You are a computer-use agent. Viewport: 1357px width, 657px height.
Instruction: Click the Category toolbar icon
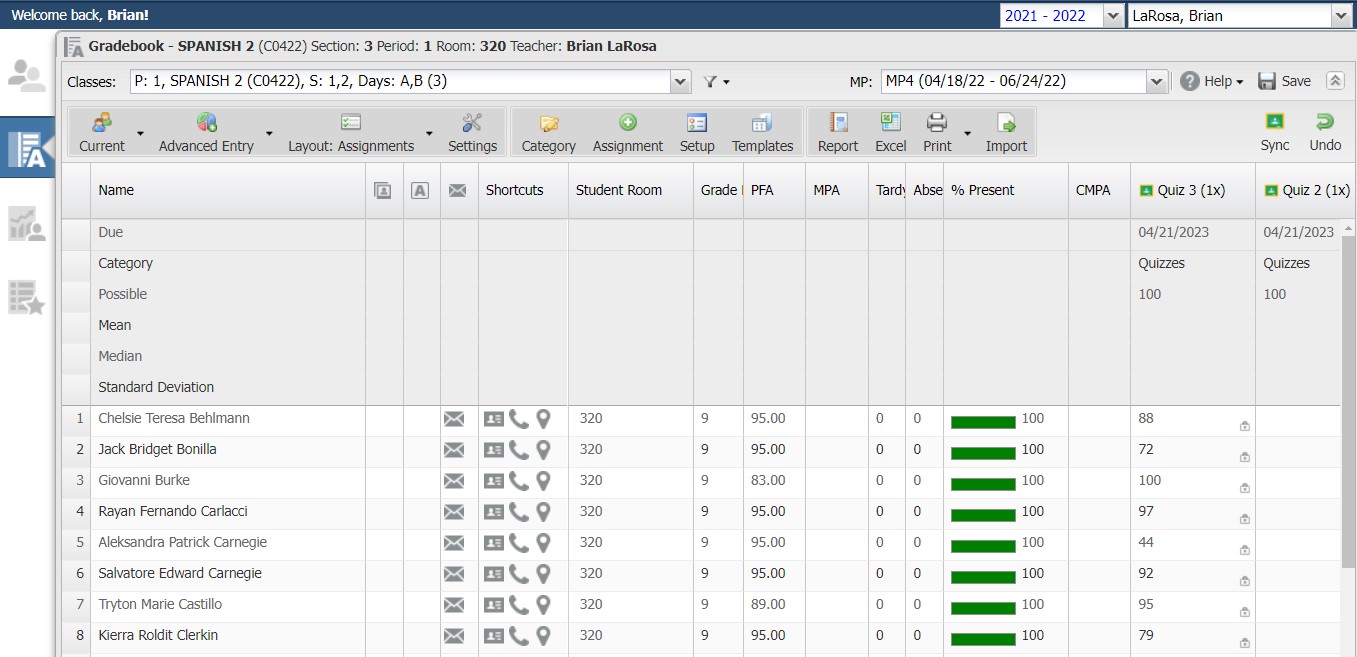point(549,133)
